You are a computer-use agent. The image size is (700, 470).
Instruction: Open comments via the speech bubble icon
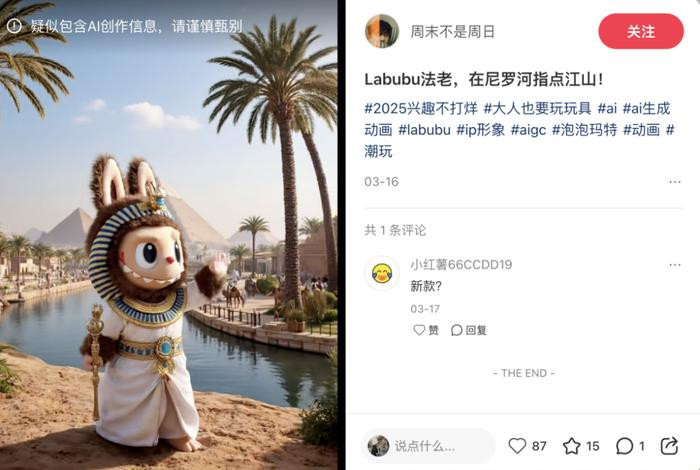624,446
